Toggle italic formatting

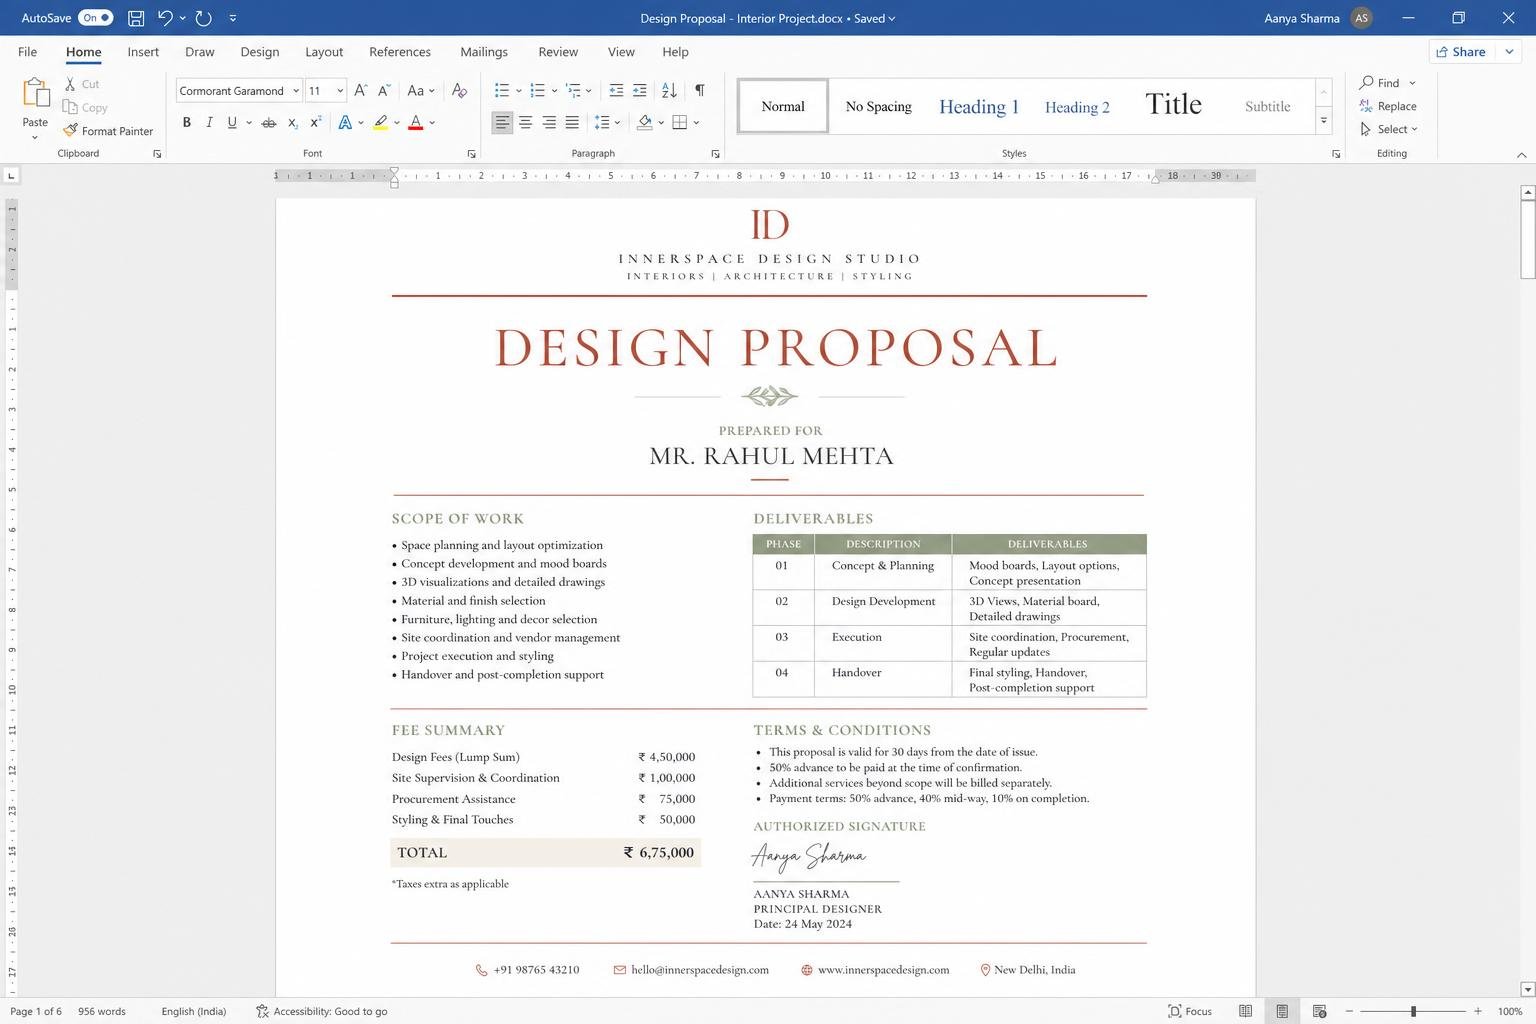pyautogui.click(x=209, y=122)
